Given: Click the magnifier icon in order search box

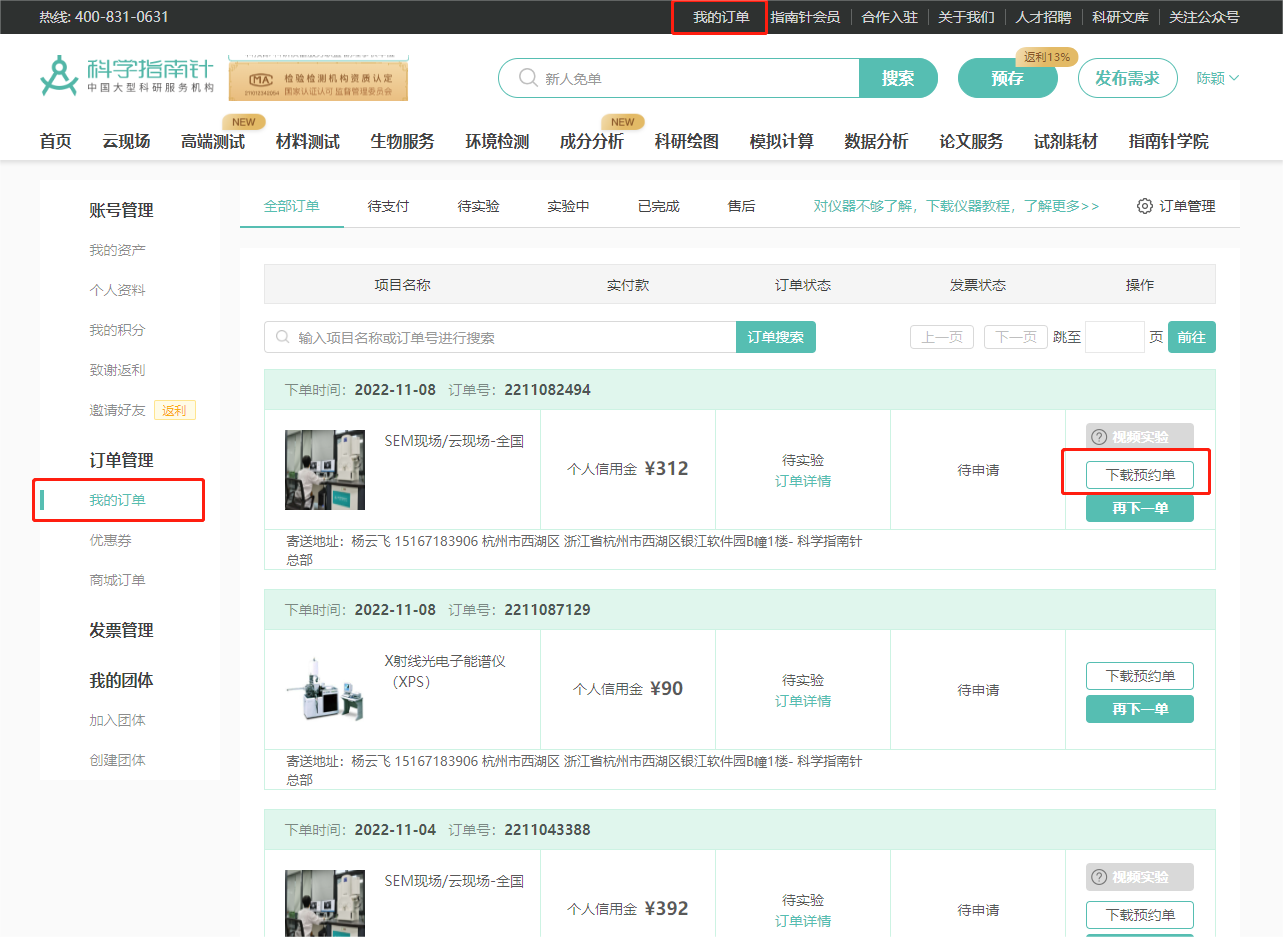Looking at the screenshot, I should click(283, 338).
